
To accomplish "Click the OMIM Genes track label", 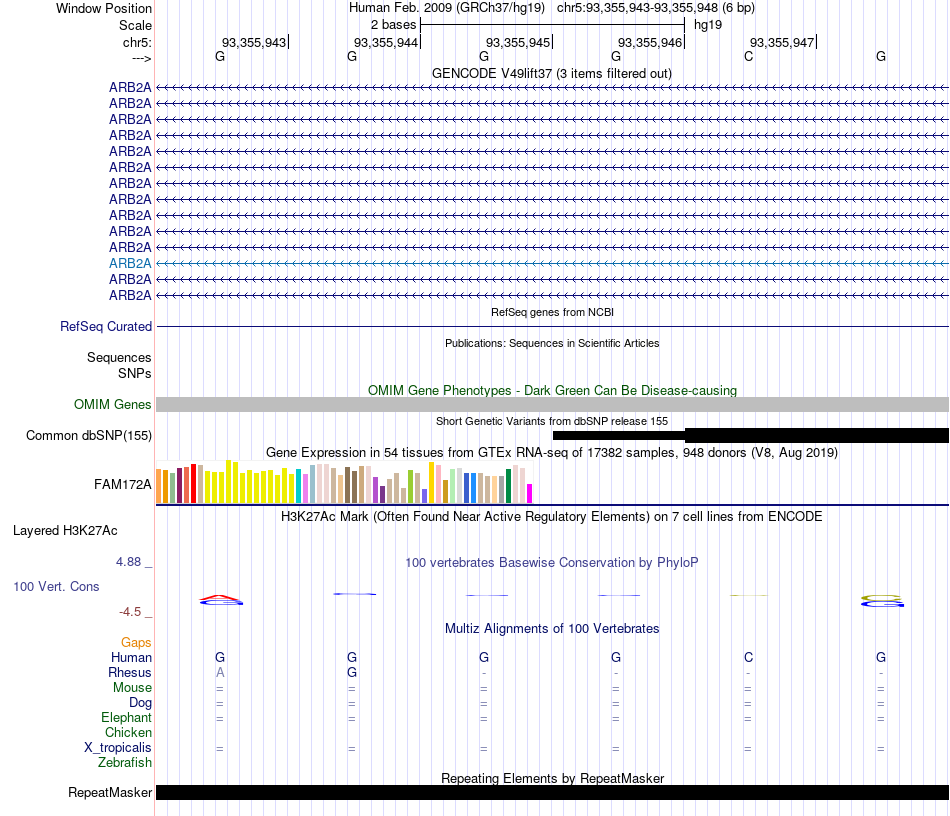I will tap(112, 405).
